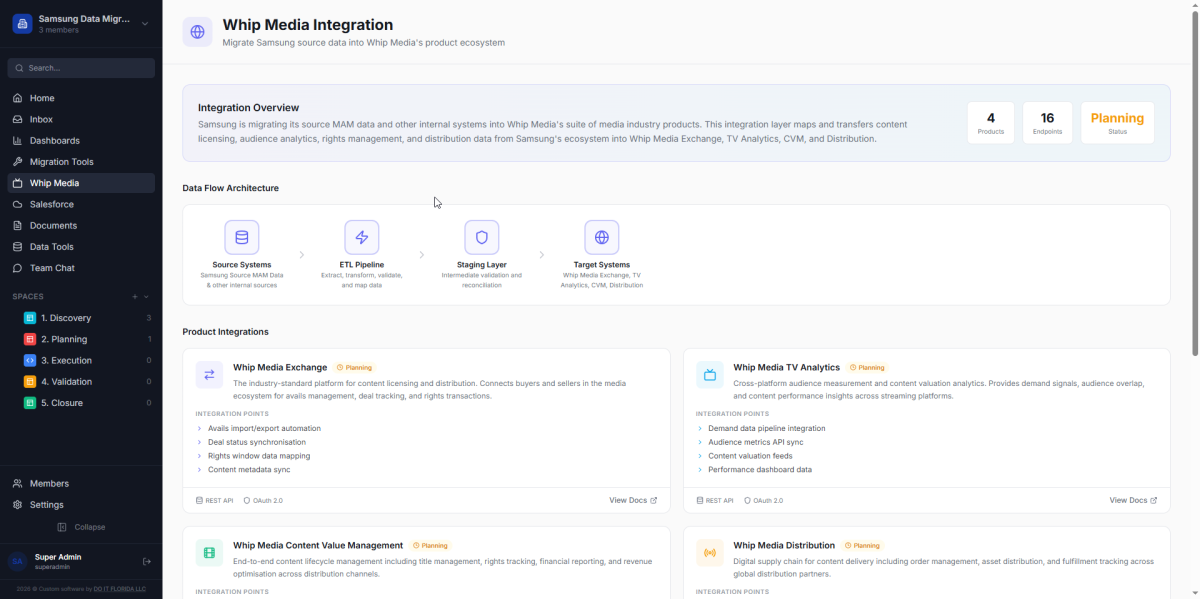Open the 2. Planning space
The image size is (1200, 599).
click(63, 339)
